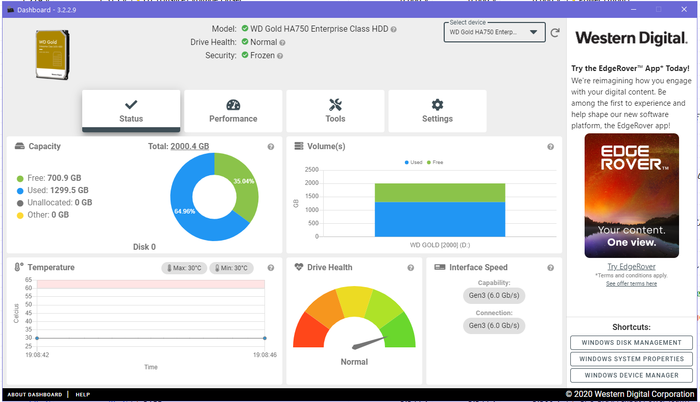Click help icon in Capacity panel
This screenshot has height=402, width=700.
click(x=271, y=147)
